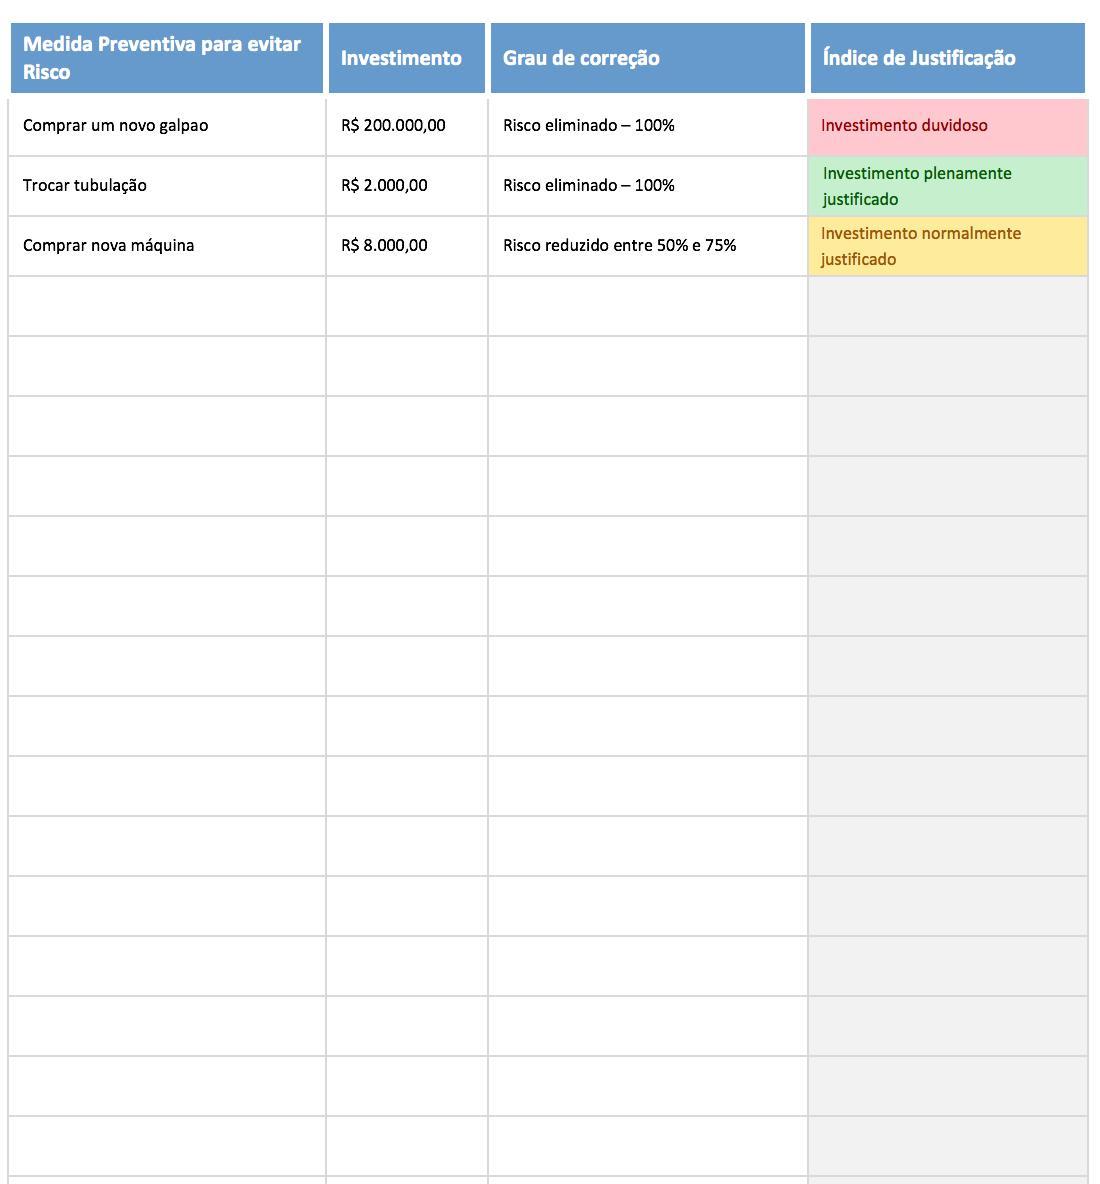Viewport: 1100px width, 1184px height.
Task: Select the 'Trocar tubulação' cell
Action: point(166,186)
